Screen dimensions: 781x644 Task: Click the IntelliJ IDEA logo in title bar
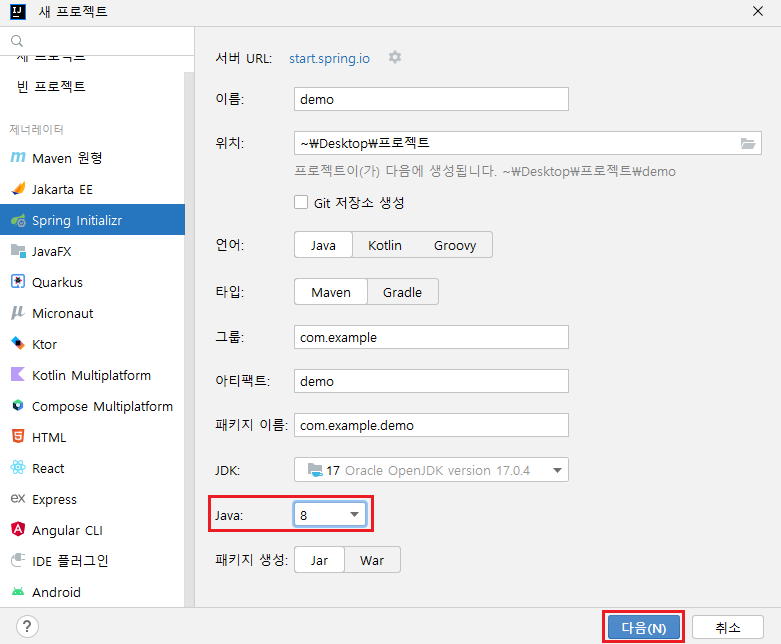point(17,11)
